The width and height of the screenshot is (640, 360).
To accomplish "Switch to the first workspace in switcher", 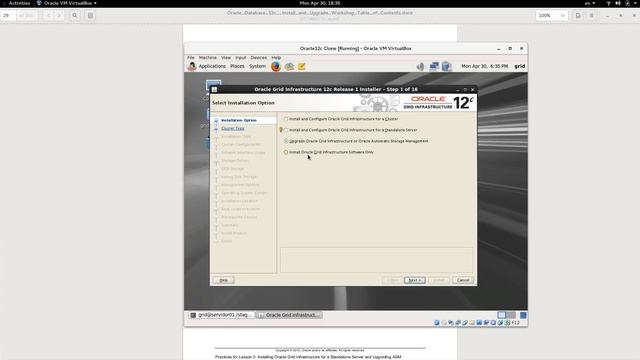I will tap(502, 315).
